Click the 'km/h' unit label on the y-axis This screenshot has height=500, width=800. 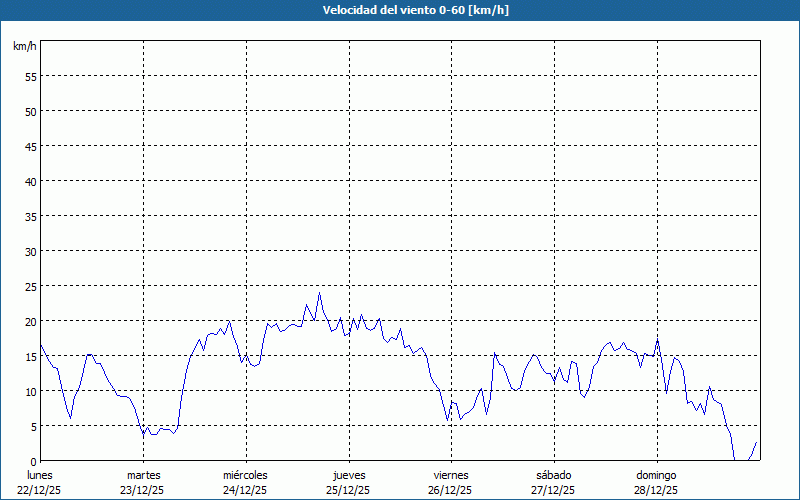click(x=25, y=46)
